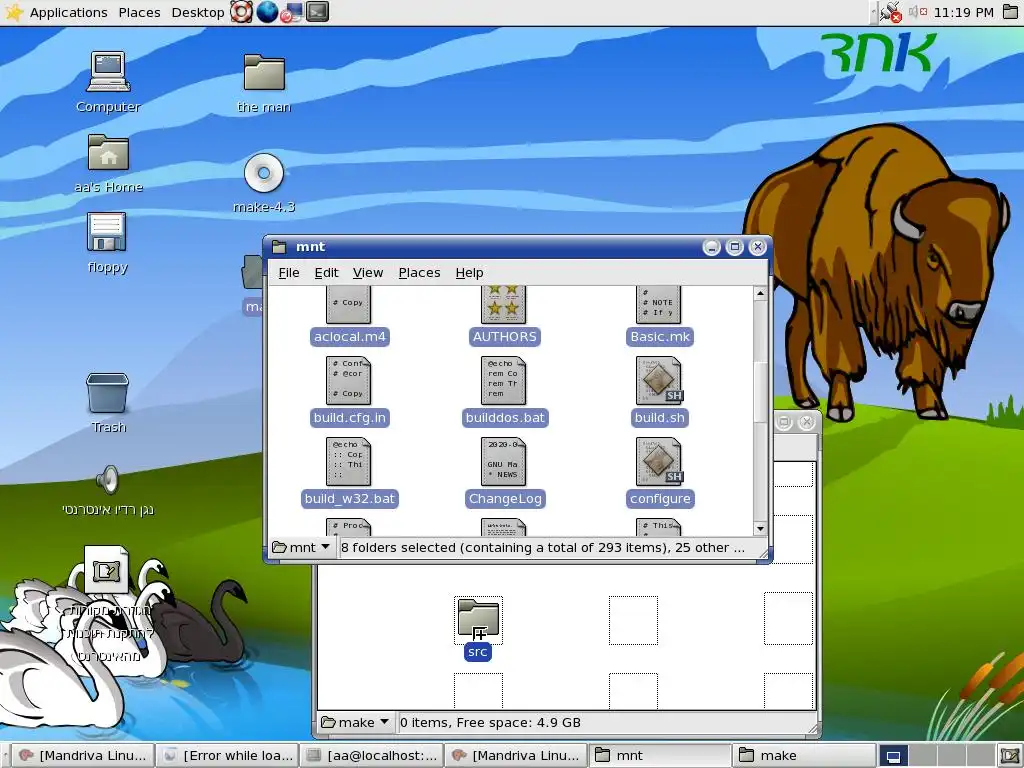Select the Basic.mk file icon
The height and width of the screenshot is (768, 1024).
(659, 304)
